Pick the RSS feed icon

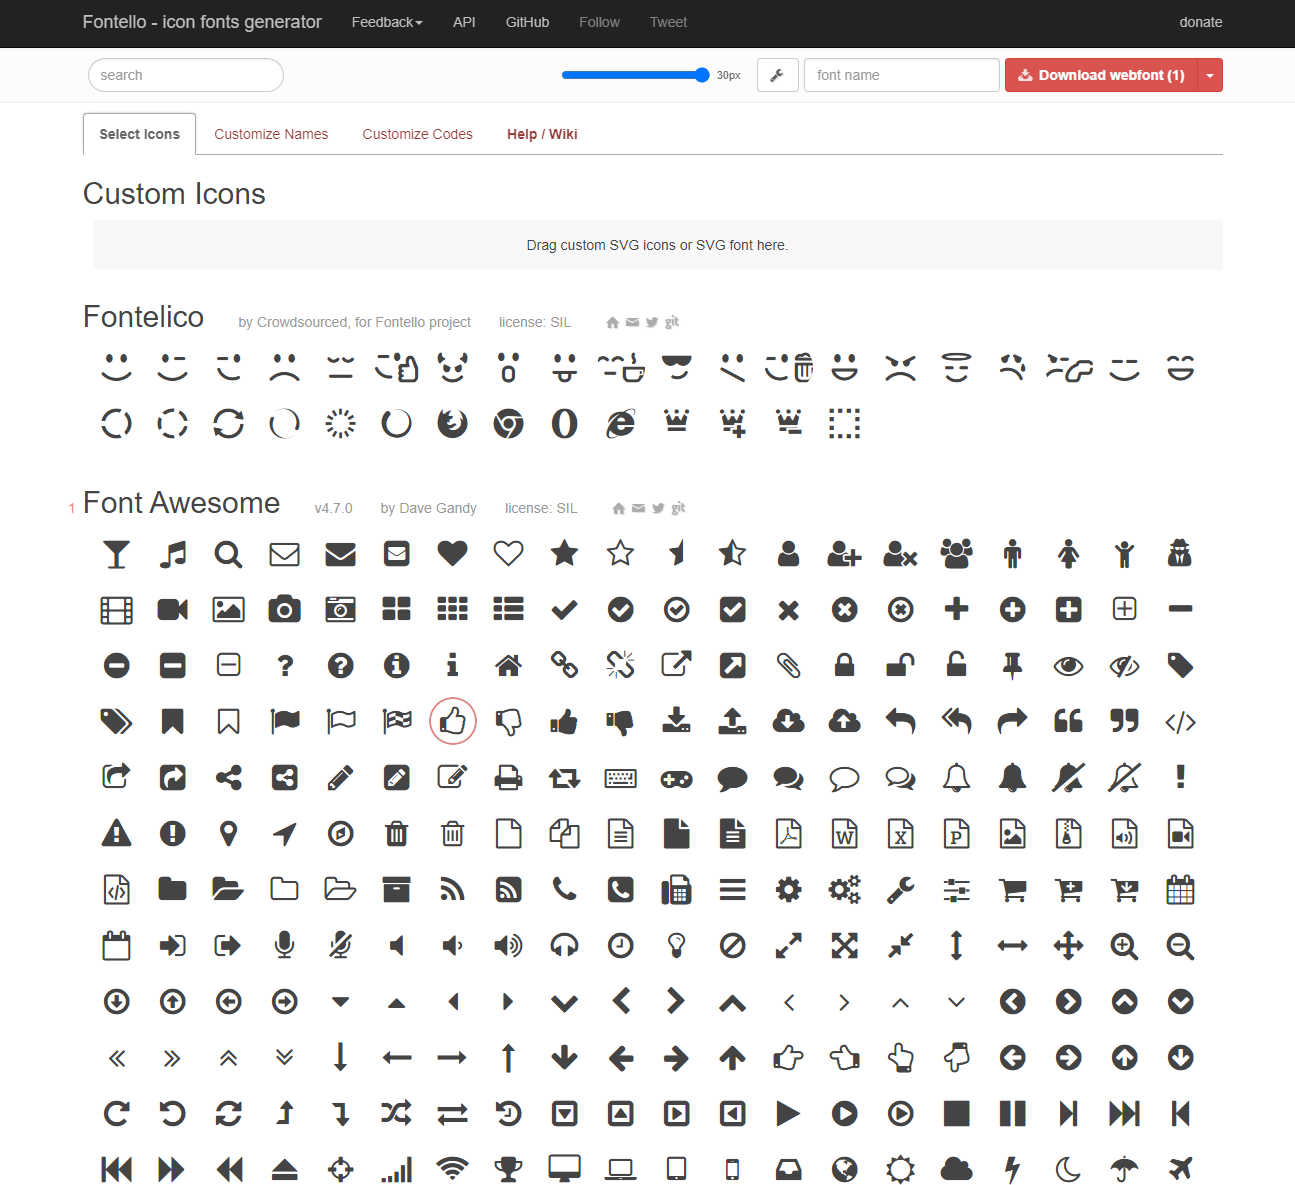pos(453,889)
